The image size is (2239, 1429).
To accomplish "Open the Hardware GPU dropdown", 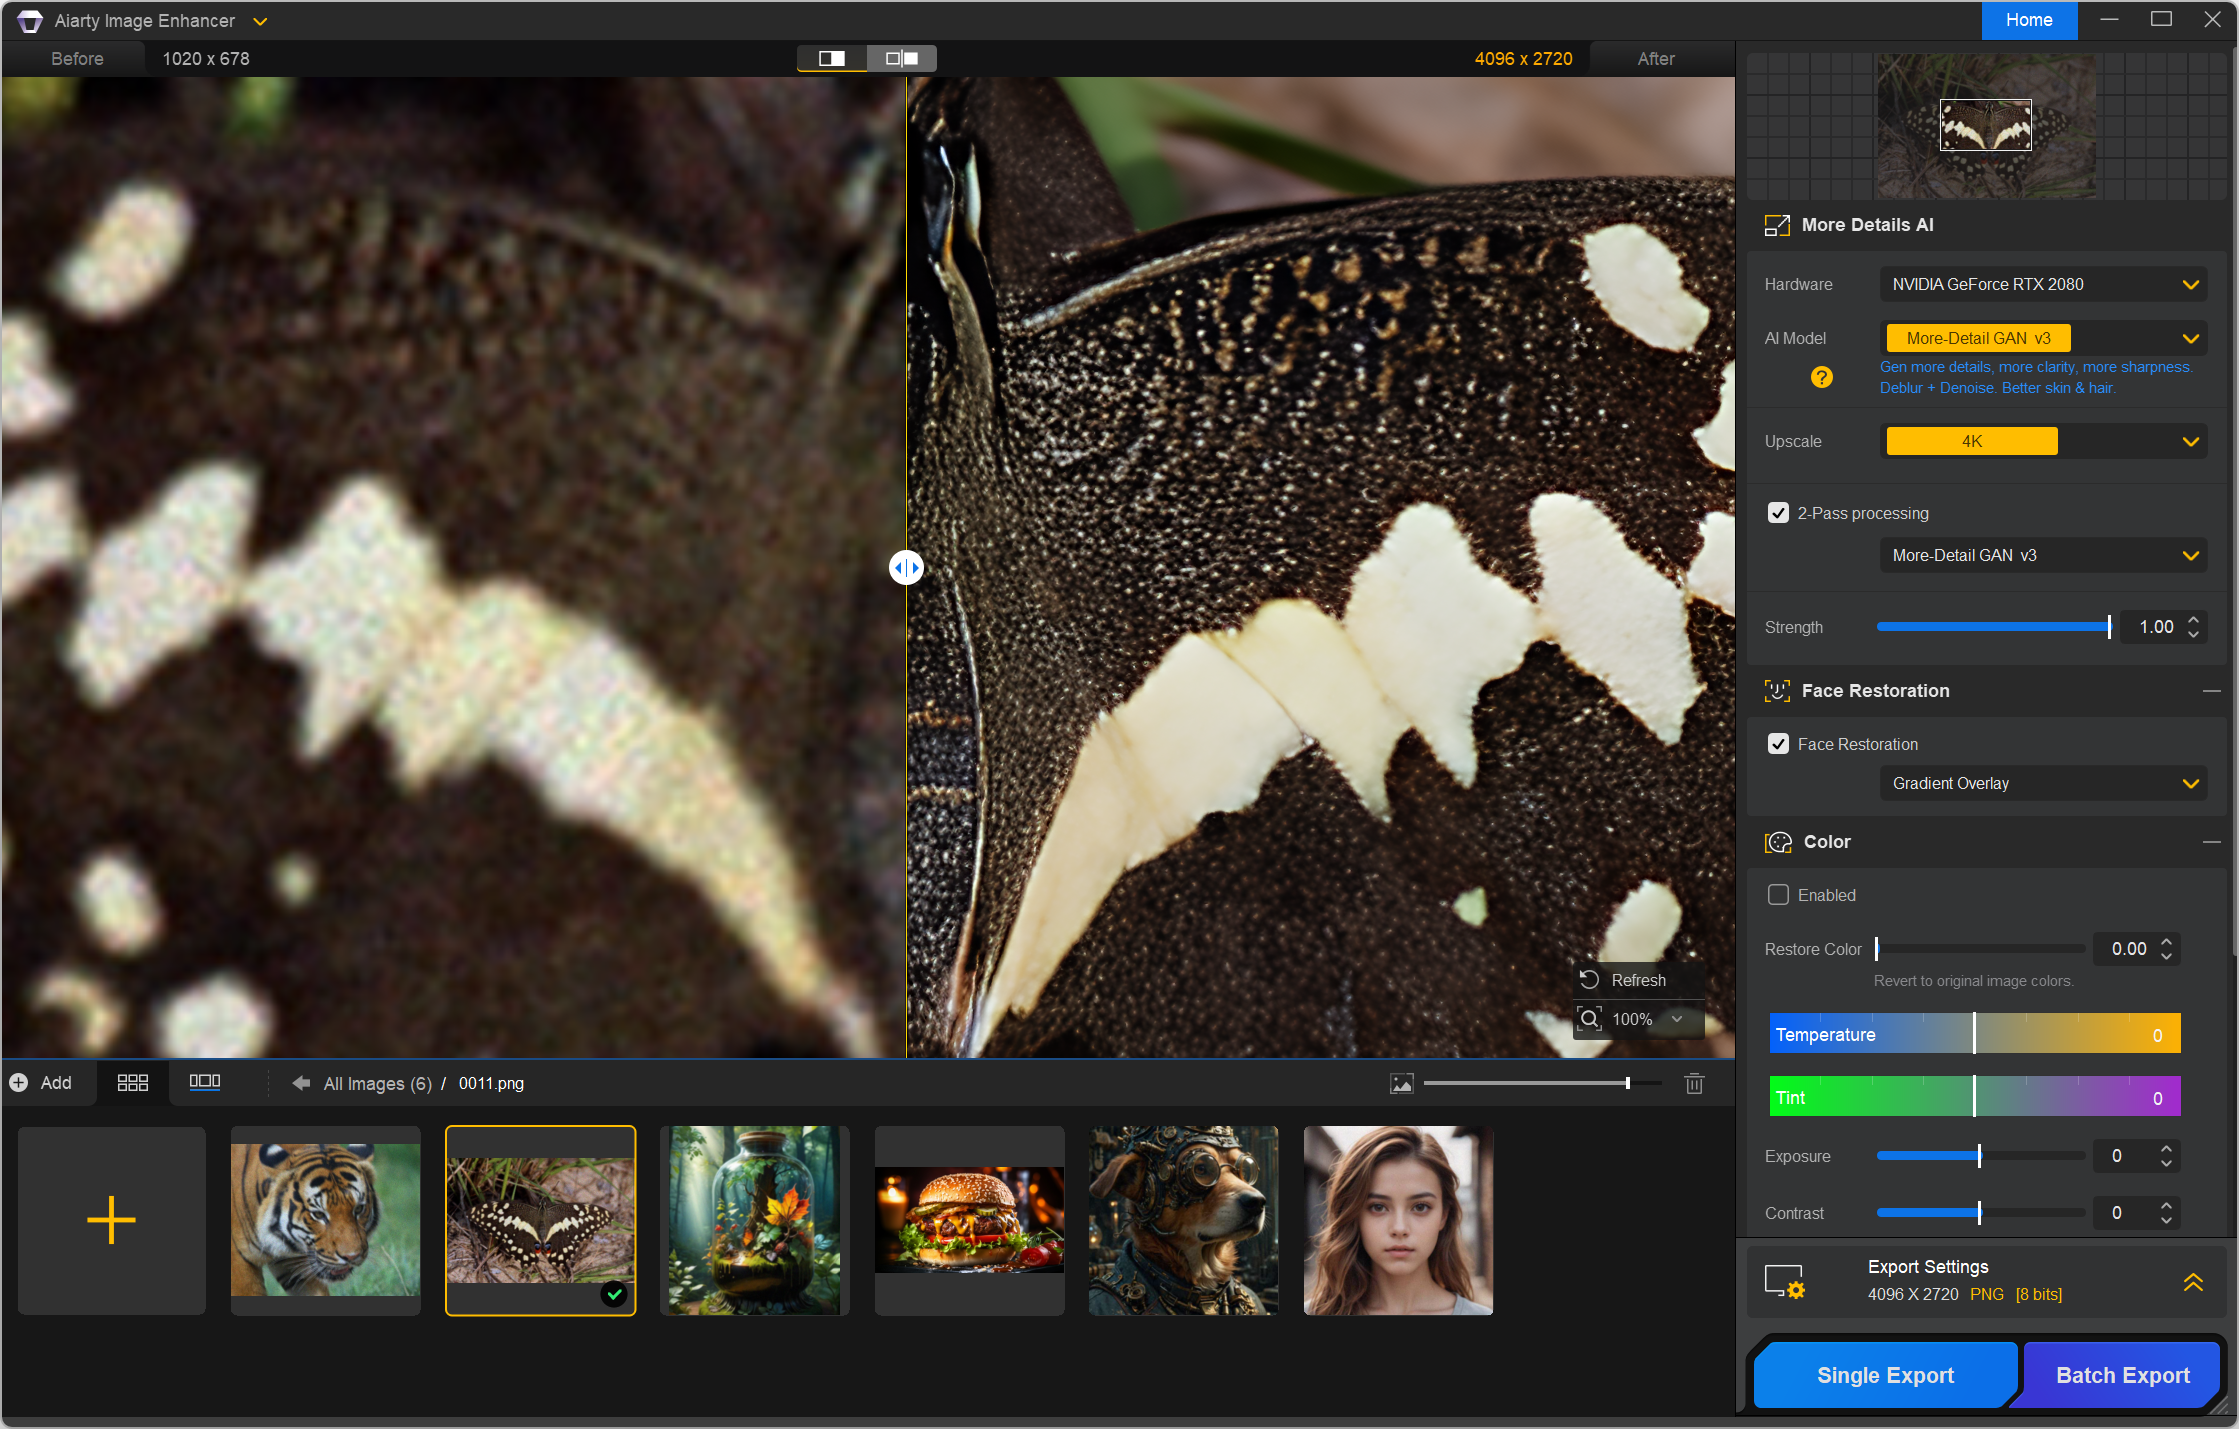I will click(2042, 284).
